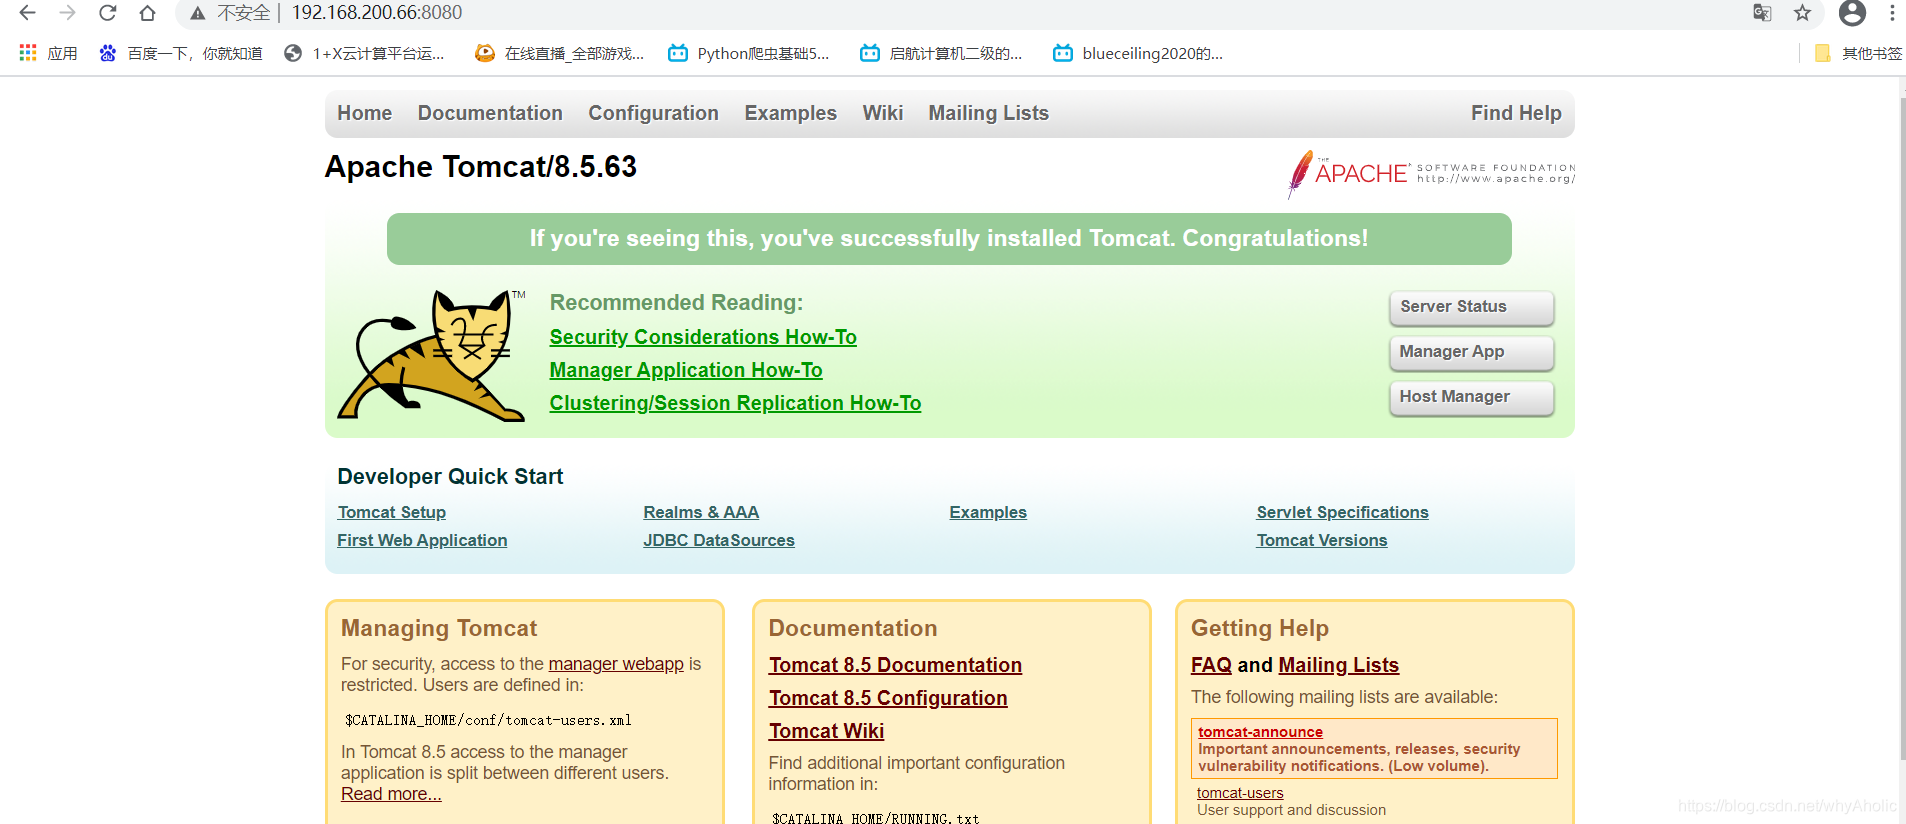
Task: Open the 其他书签 folder
Action: (x=1858, y=53)
